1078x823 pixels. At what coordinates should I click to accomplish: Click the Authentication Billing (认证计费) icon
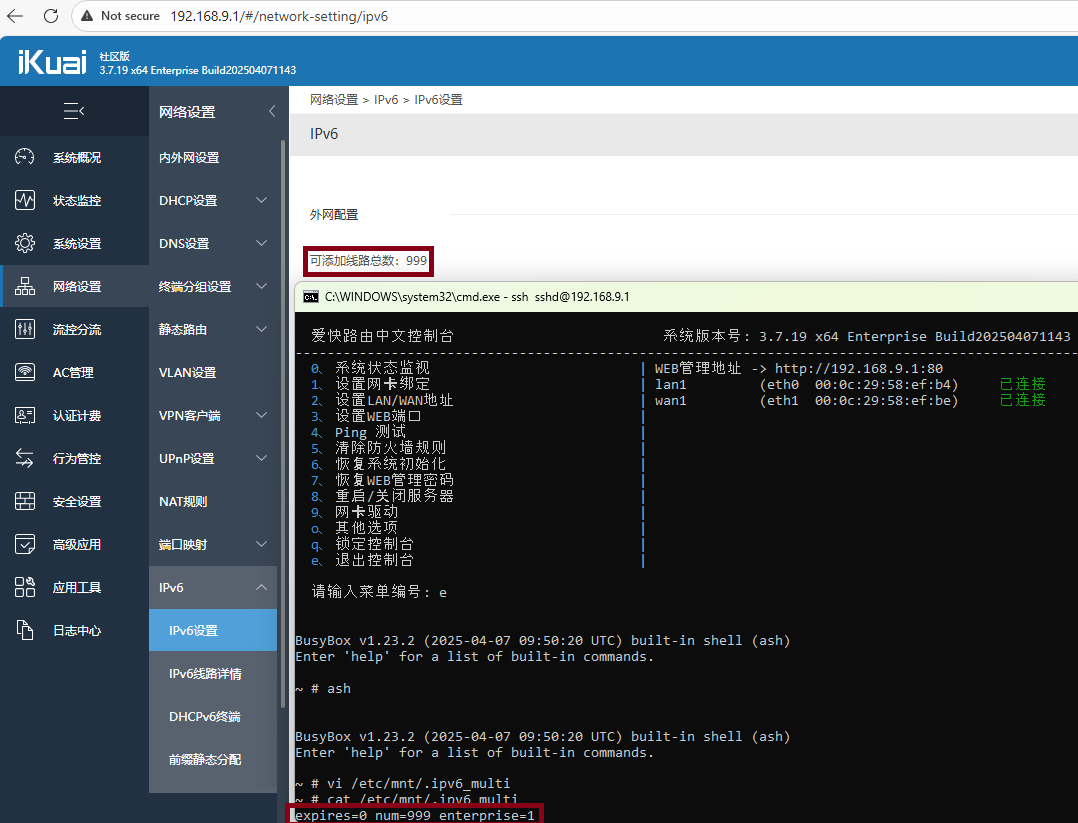tap(25, 415)
